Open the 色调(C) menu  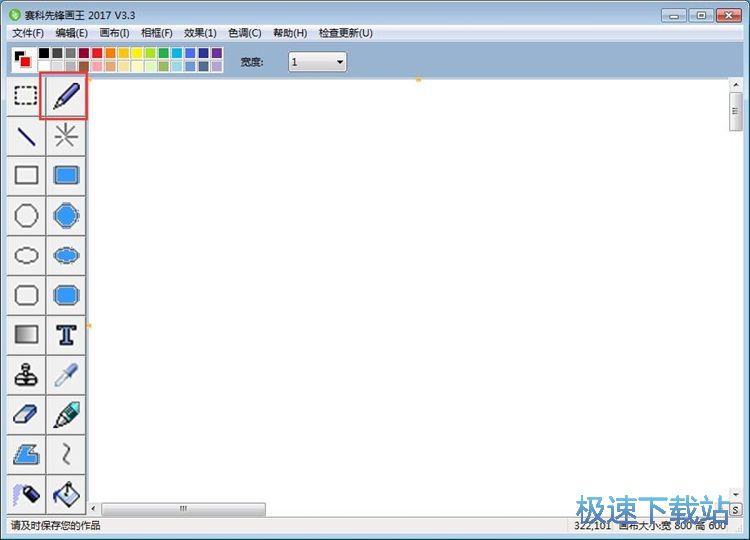point(245,33)
